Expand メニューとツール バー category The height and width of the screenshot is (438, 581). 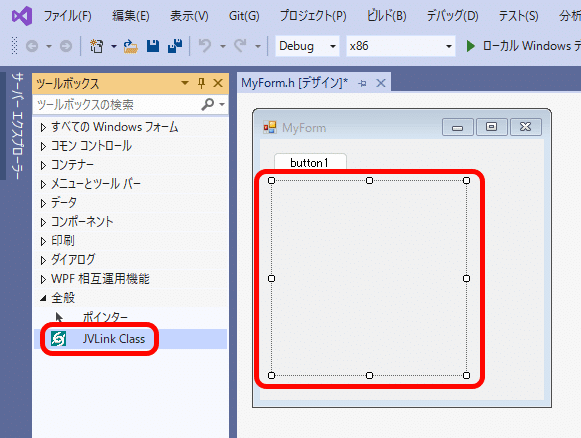pyautogui.click(x=43, y=184)
